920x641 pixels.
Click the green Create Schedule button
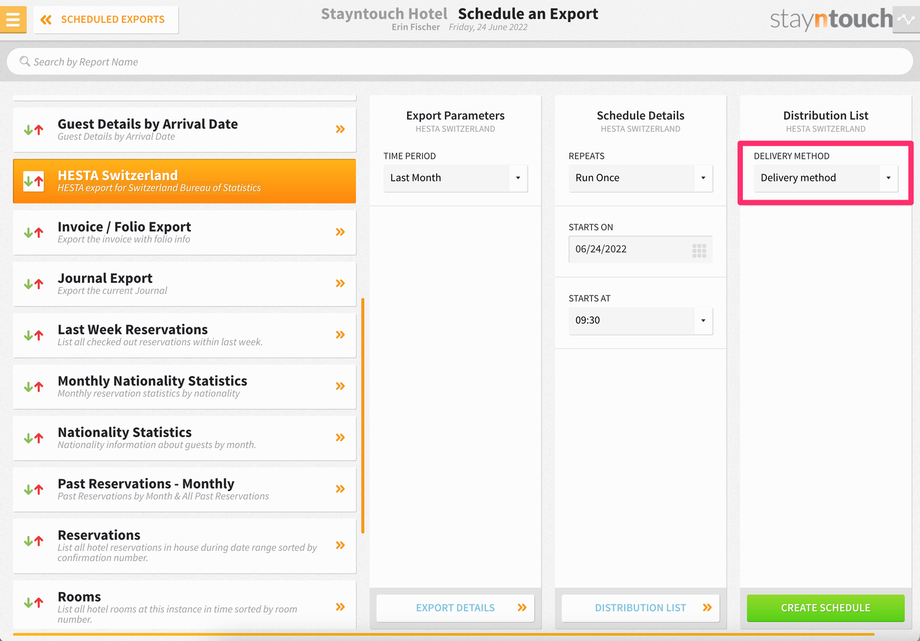(x=826, y=608)
